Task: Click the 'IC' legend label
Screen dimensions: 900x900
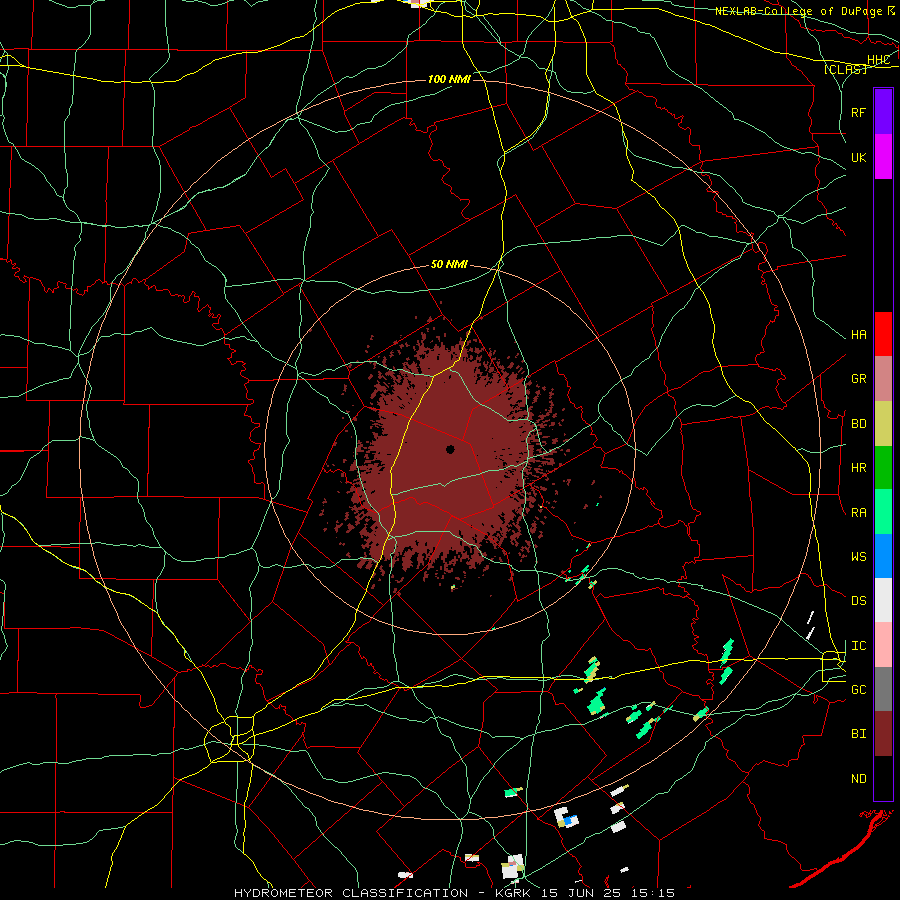Action: click(859, 646)
